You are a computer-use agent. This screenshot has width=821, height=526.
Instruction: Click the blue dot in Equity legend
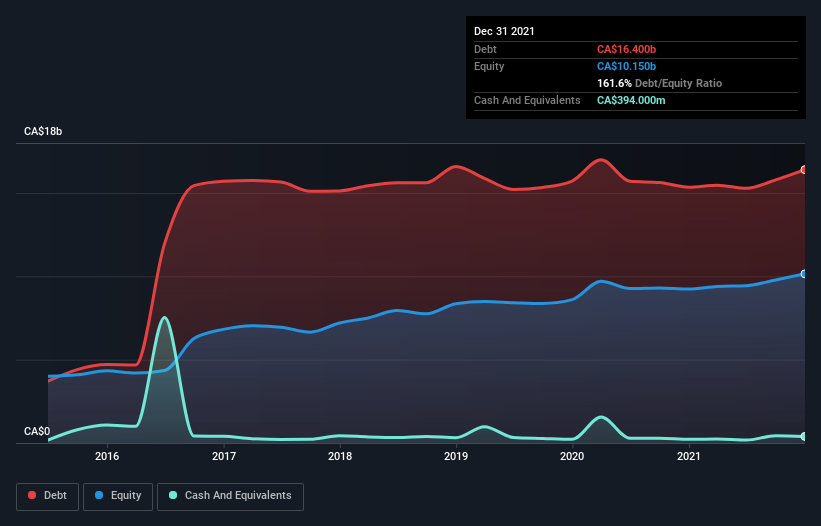pyautogui.click(x=98, y=495)
